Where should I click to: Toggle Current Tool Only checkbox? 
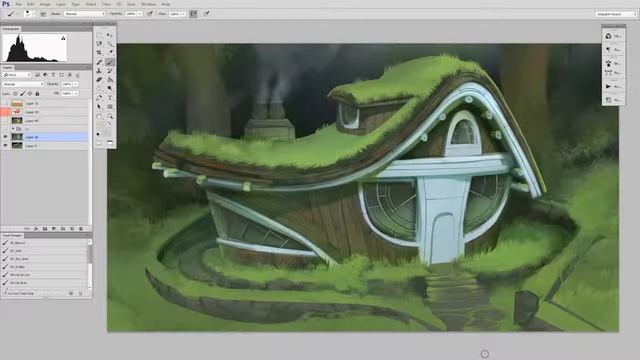[5, 293]
